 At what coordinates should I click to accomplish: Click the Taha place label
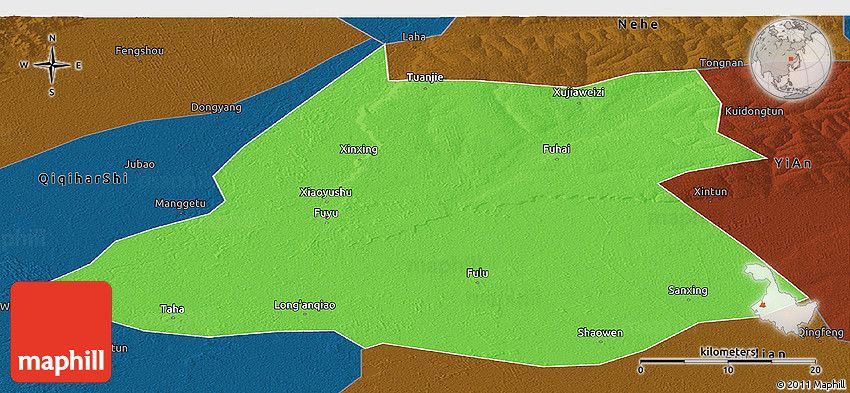[172, 310]
